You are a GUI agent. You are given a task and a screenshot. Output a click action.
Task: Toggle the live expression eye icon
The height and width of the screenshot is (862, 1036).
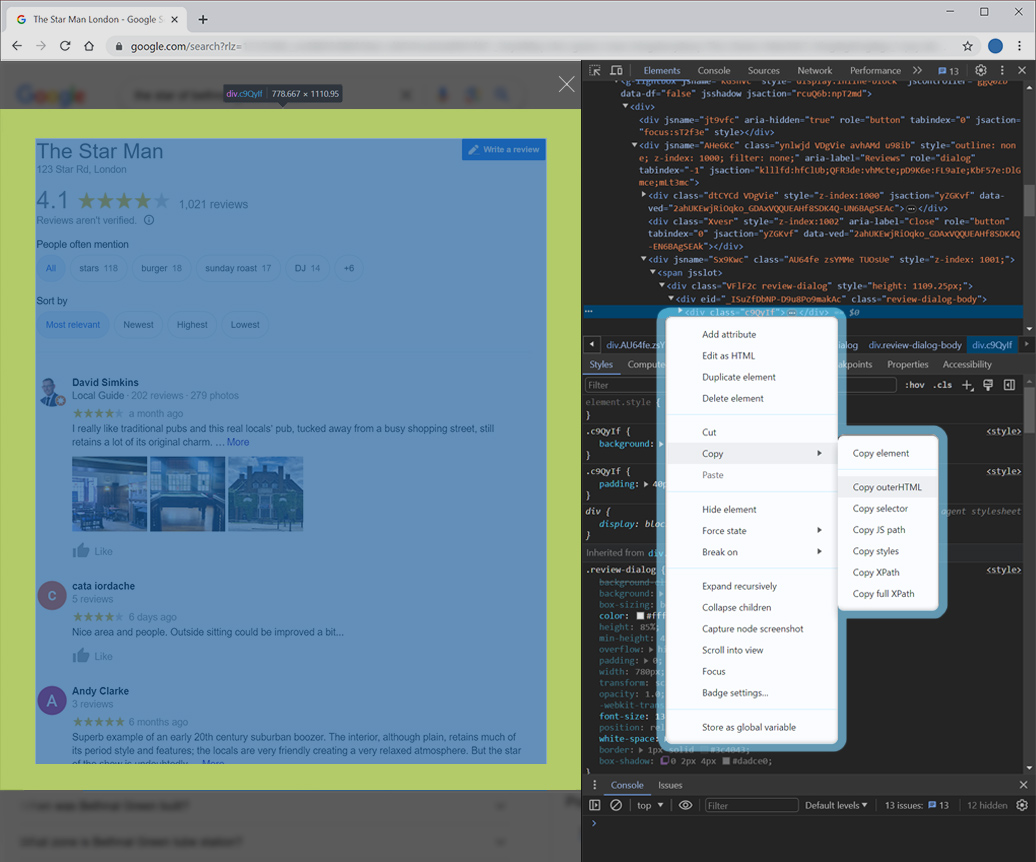(x=685, y=805)
